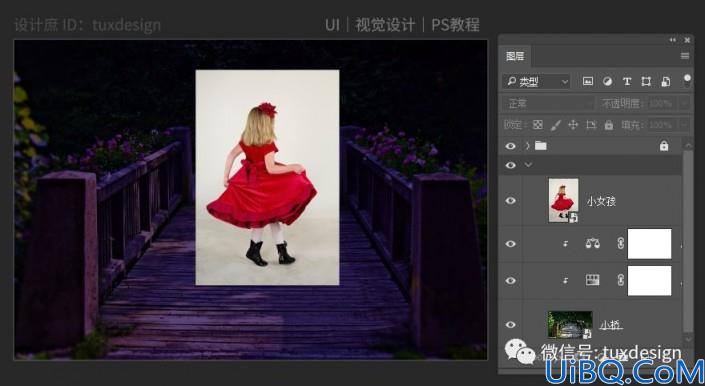The image size is (705, 386).
Task: Click the color balance scales icon
Action: [x=593, y=244]
